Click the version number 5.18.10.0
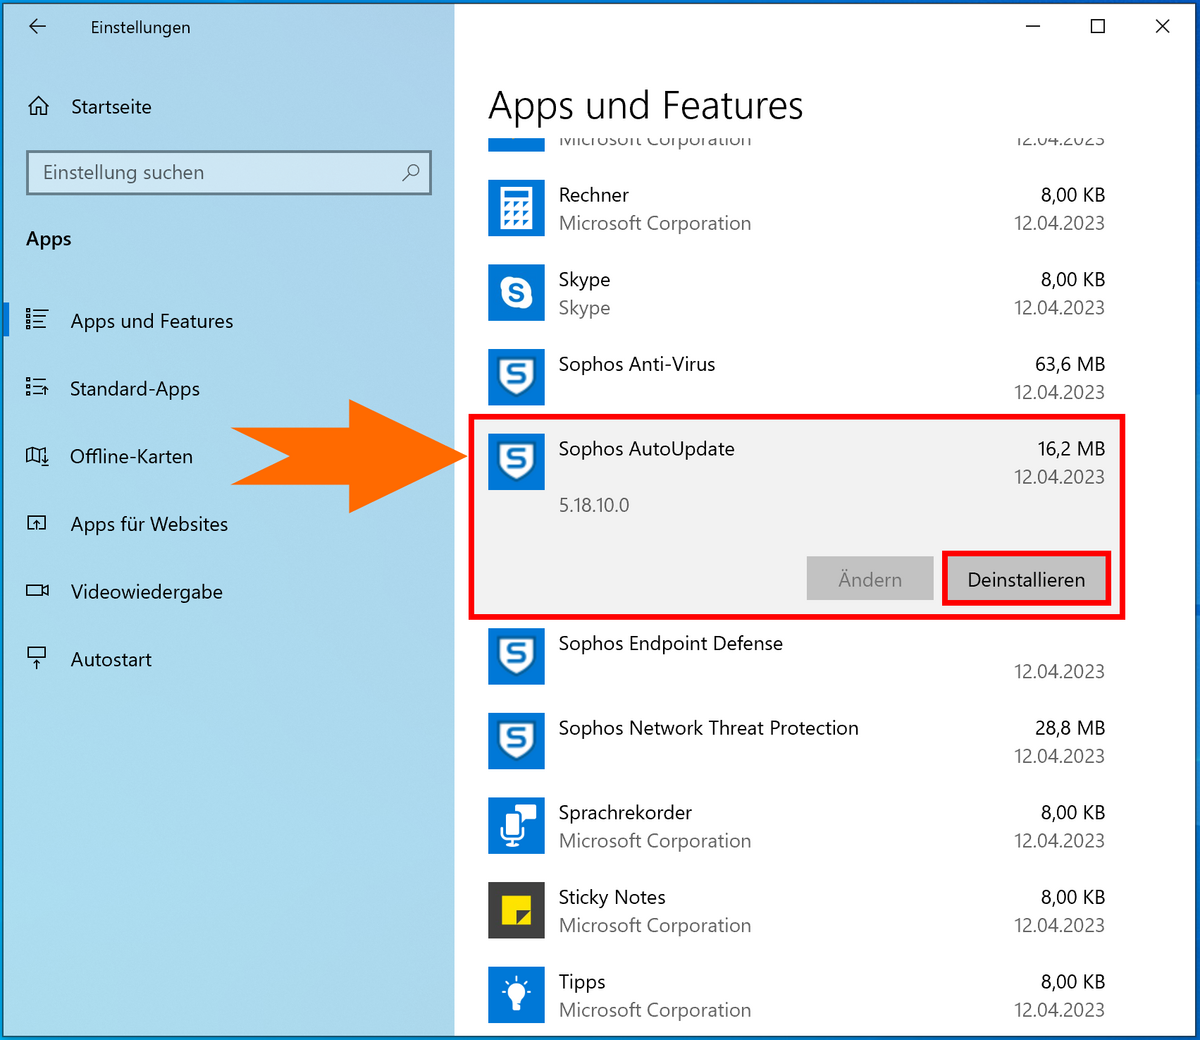Image resolution: width=1200 pixels, height=1040 pixels. [x=594, y=505]
